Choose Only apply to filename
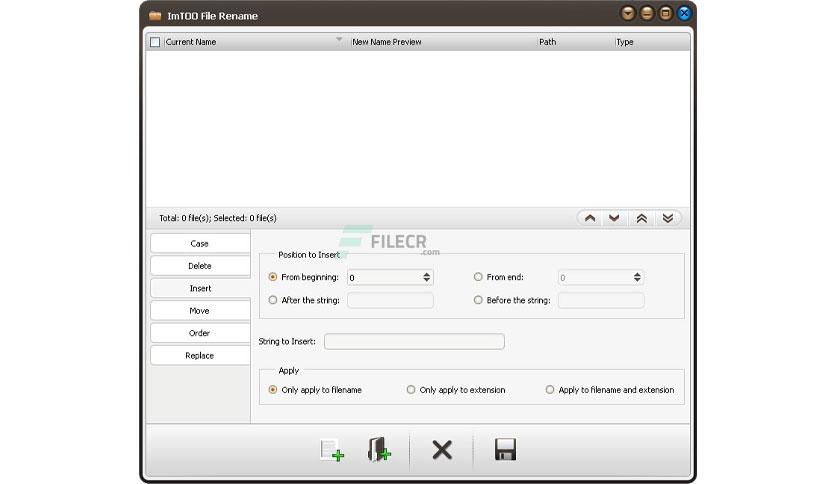 click(x=273, y=390)
